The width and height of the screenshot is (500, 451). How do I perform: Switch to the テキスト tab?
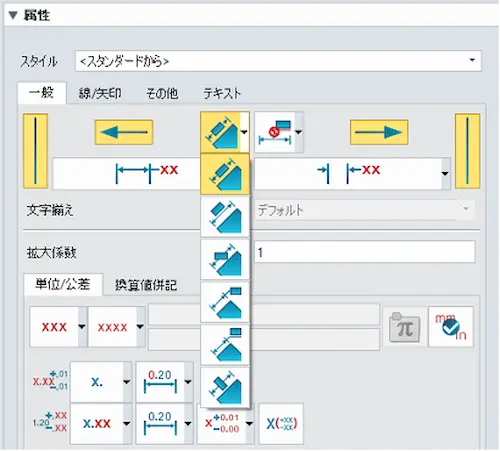click(x=222, y=93)
